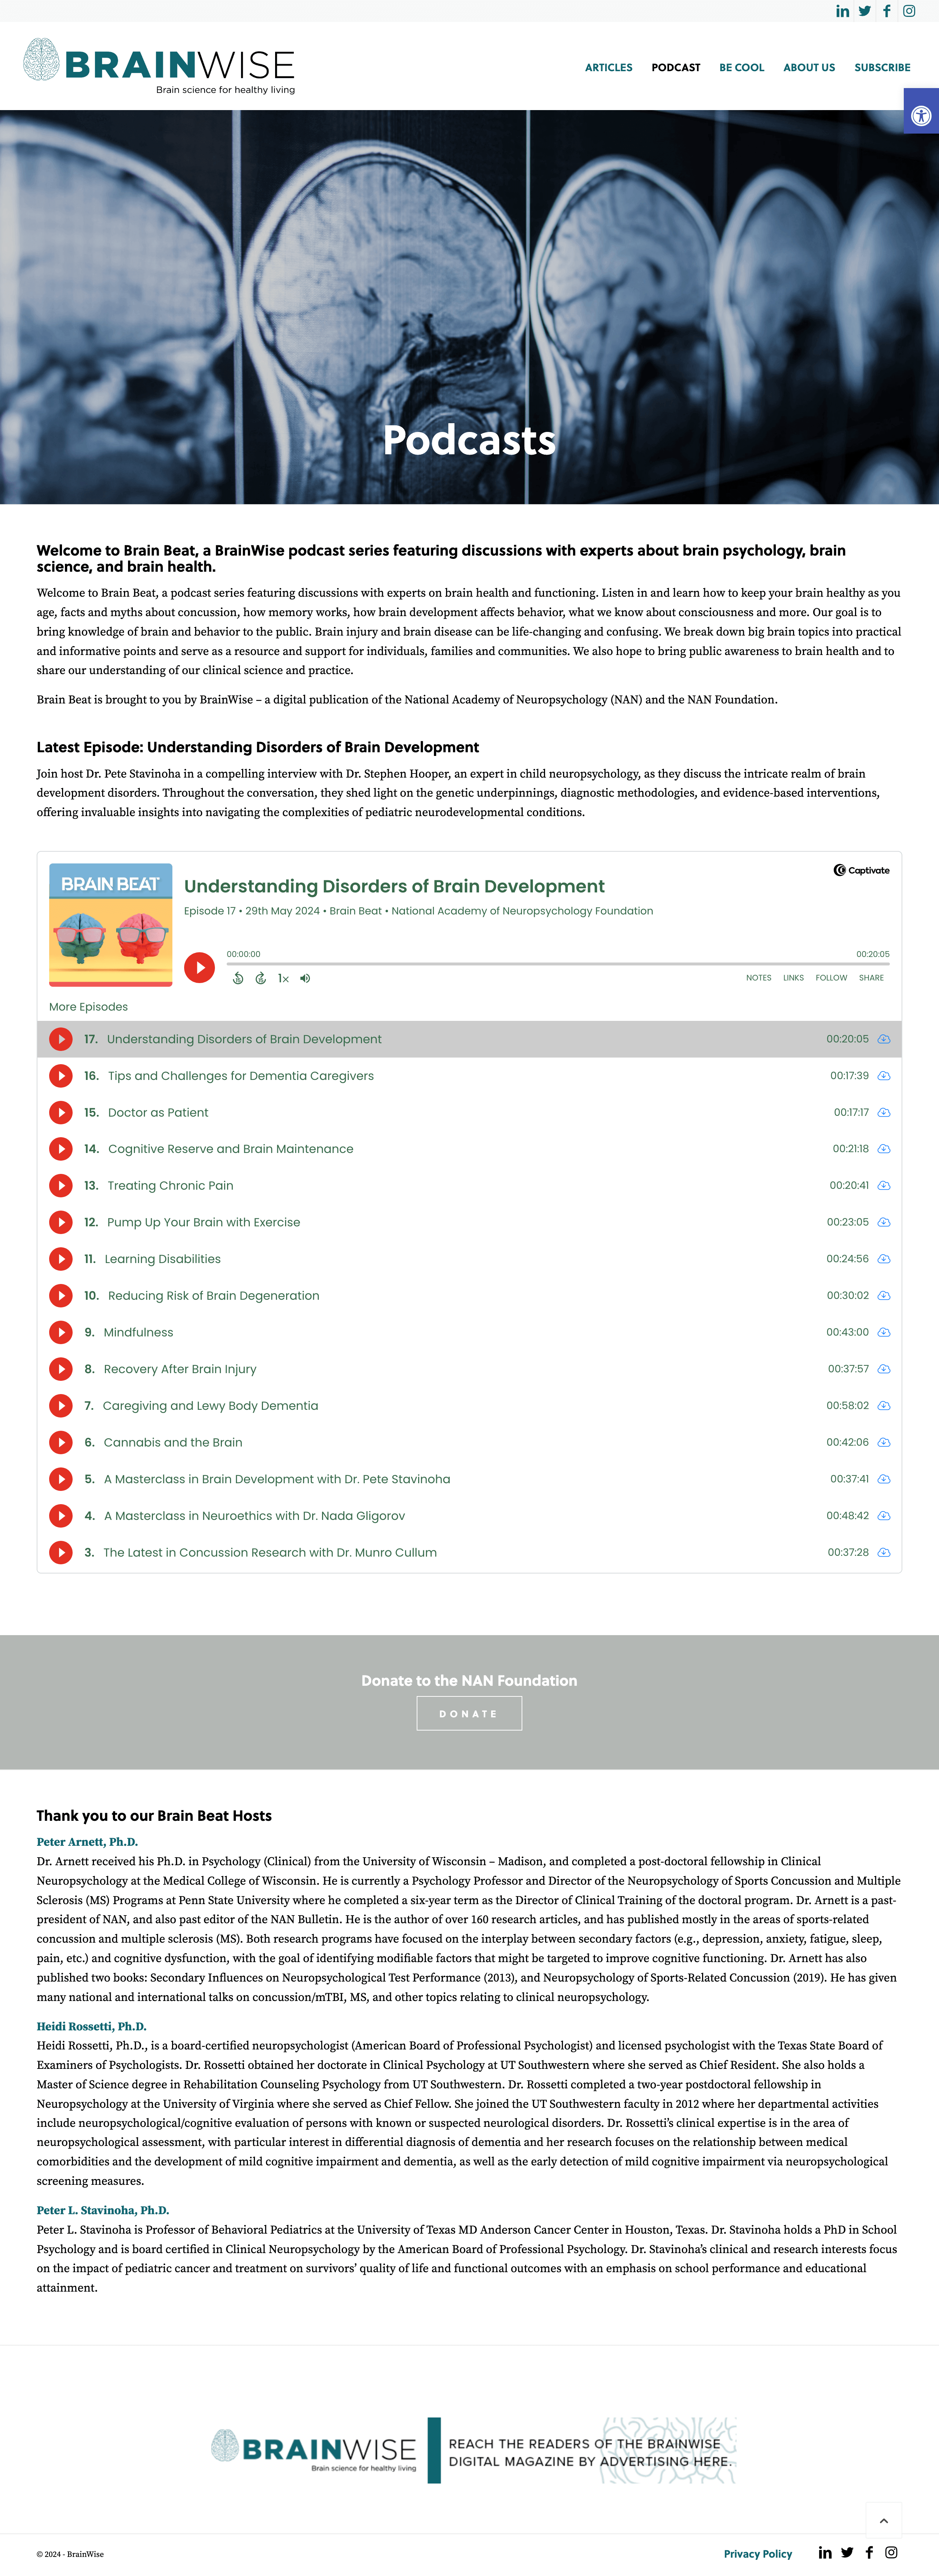Download episode 10 via cloud icon
939x2576 pixels.
click(884, 1296)
